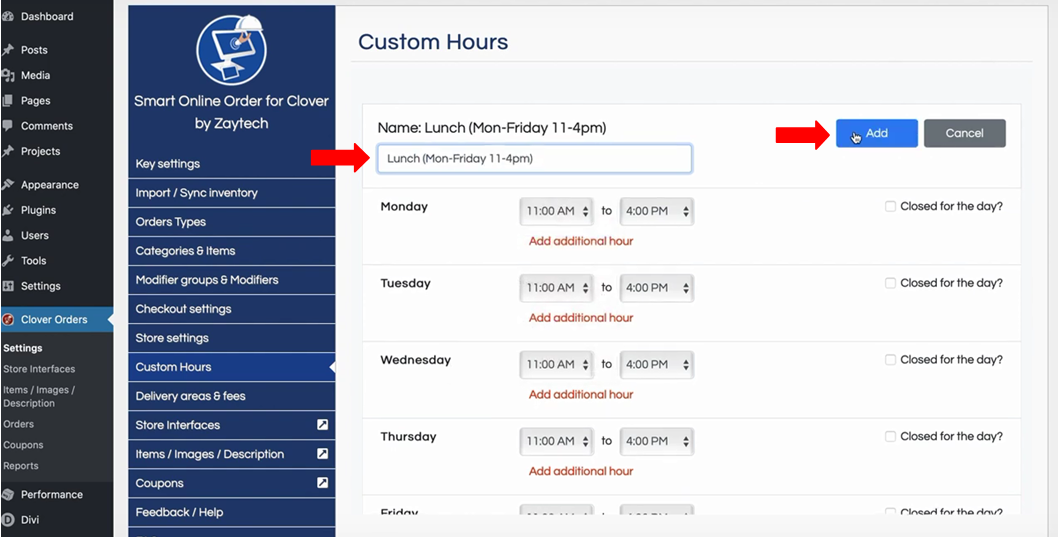The image size is (1058, 537).
Task: Open Feedback / Help menu item
Action: pyautogui.click(x=231, y=512)
